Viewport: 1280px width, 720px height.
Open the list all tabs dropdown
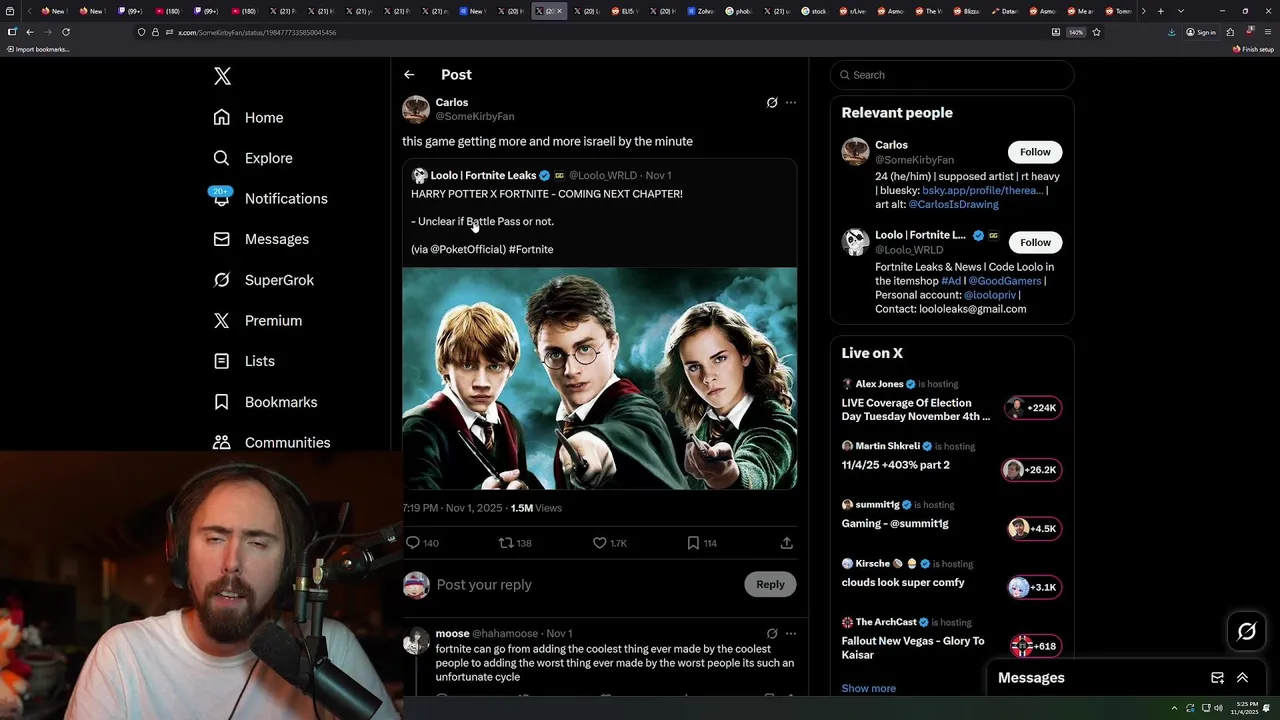tap(1181, 11)
